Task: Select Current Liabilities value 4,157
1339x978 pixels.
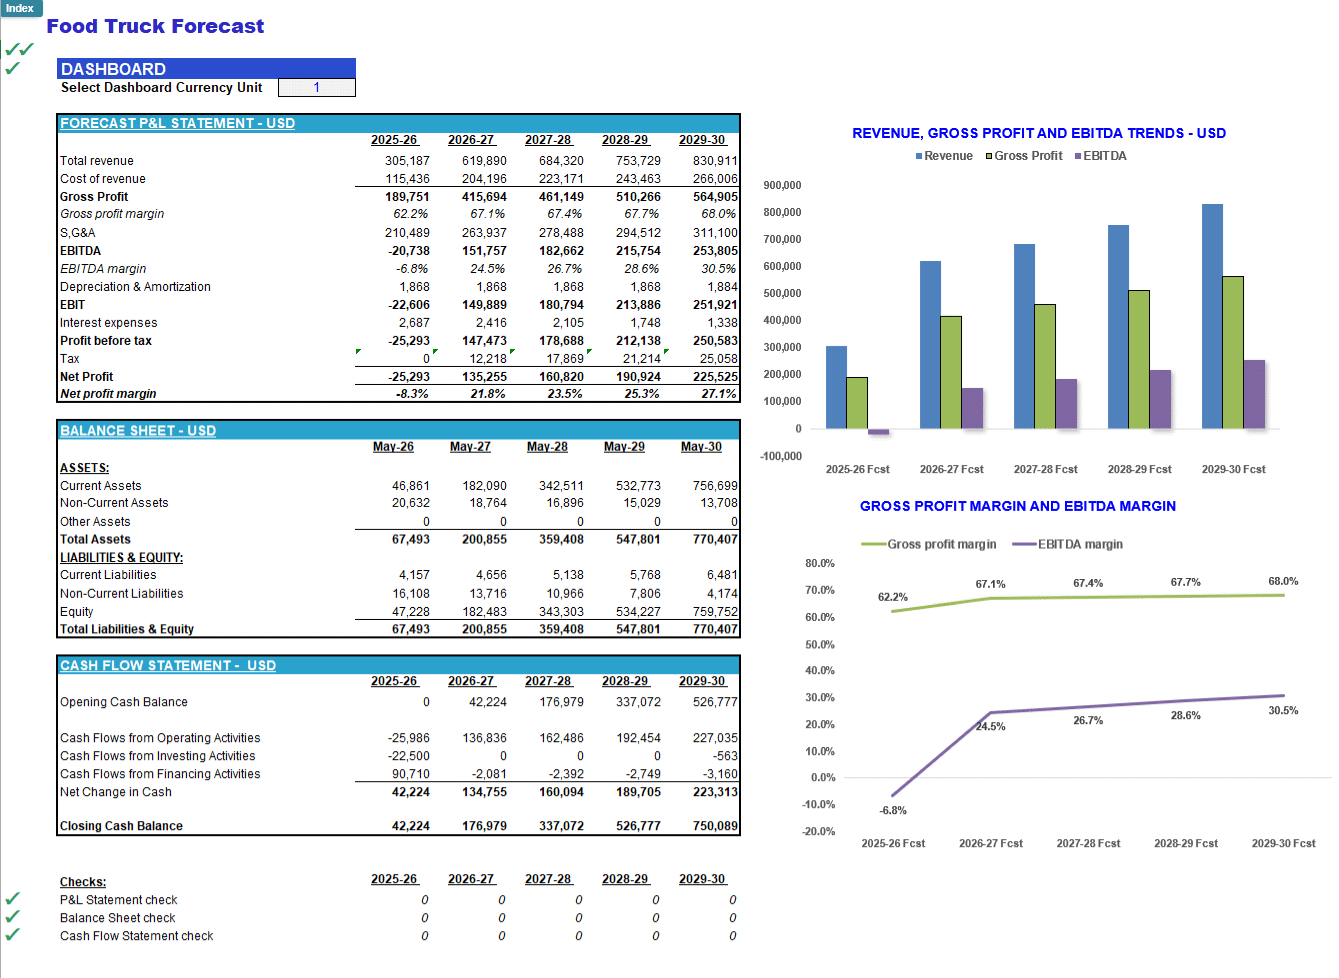Action: pos(414,575)
